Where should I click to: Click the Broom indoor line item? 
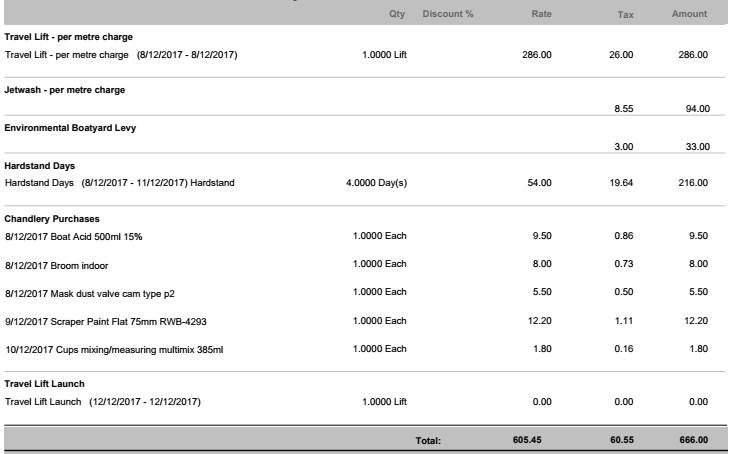coord(57,264)
